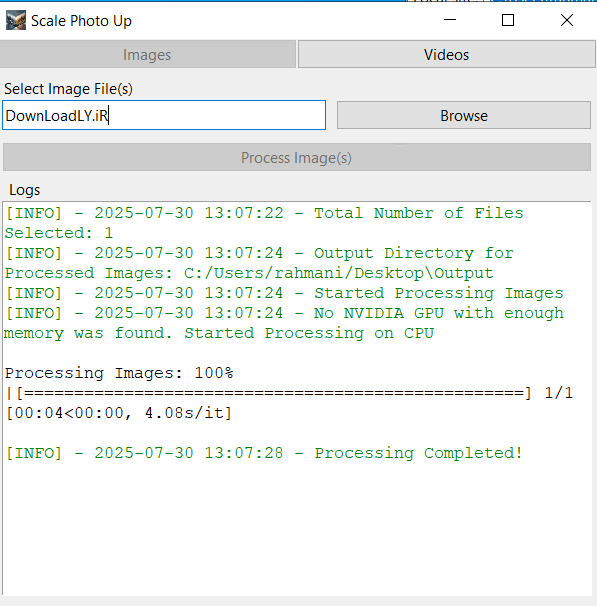Click the 'No NVIDIA GPU with enough' log line
Image resolution: width=597 pixels, height=606 pixels.
coord(284,313)
